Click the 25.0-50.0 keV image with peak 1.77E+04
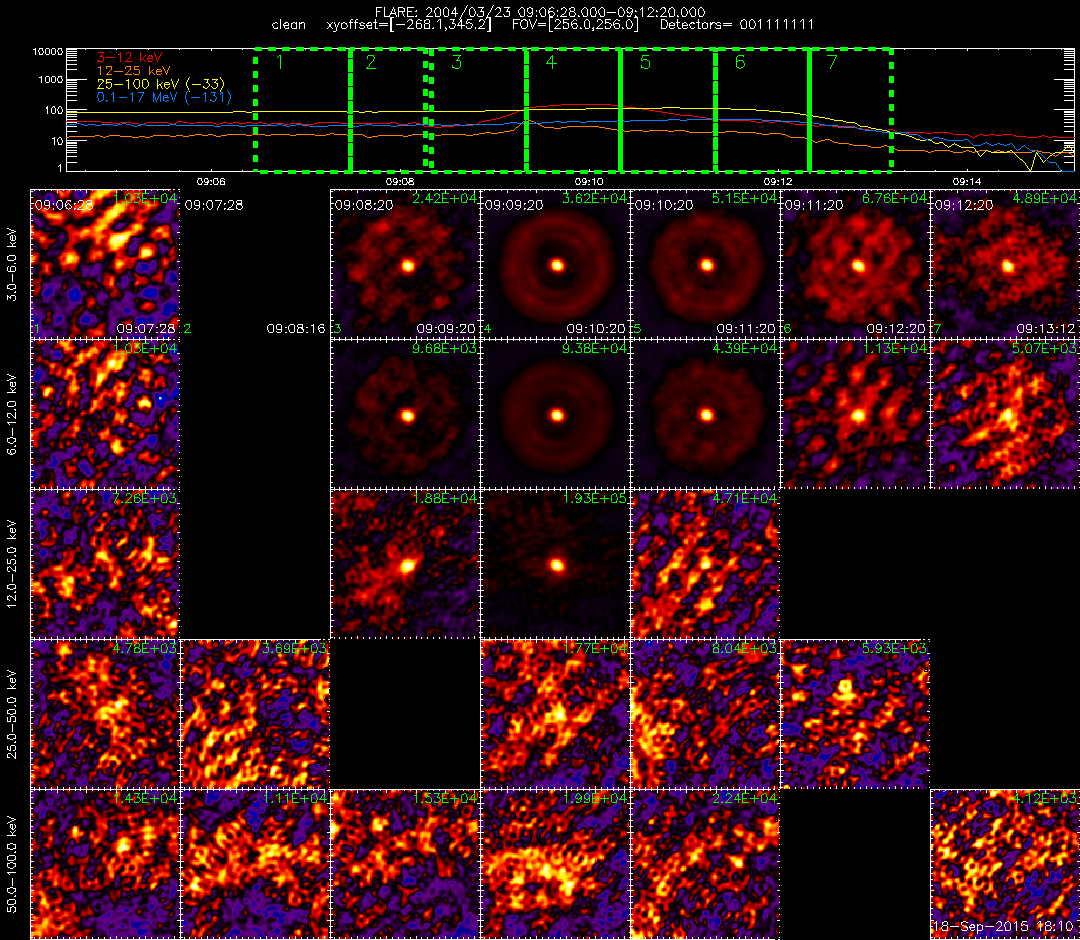 [555, 714]
